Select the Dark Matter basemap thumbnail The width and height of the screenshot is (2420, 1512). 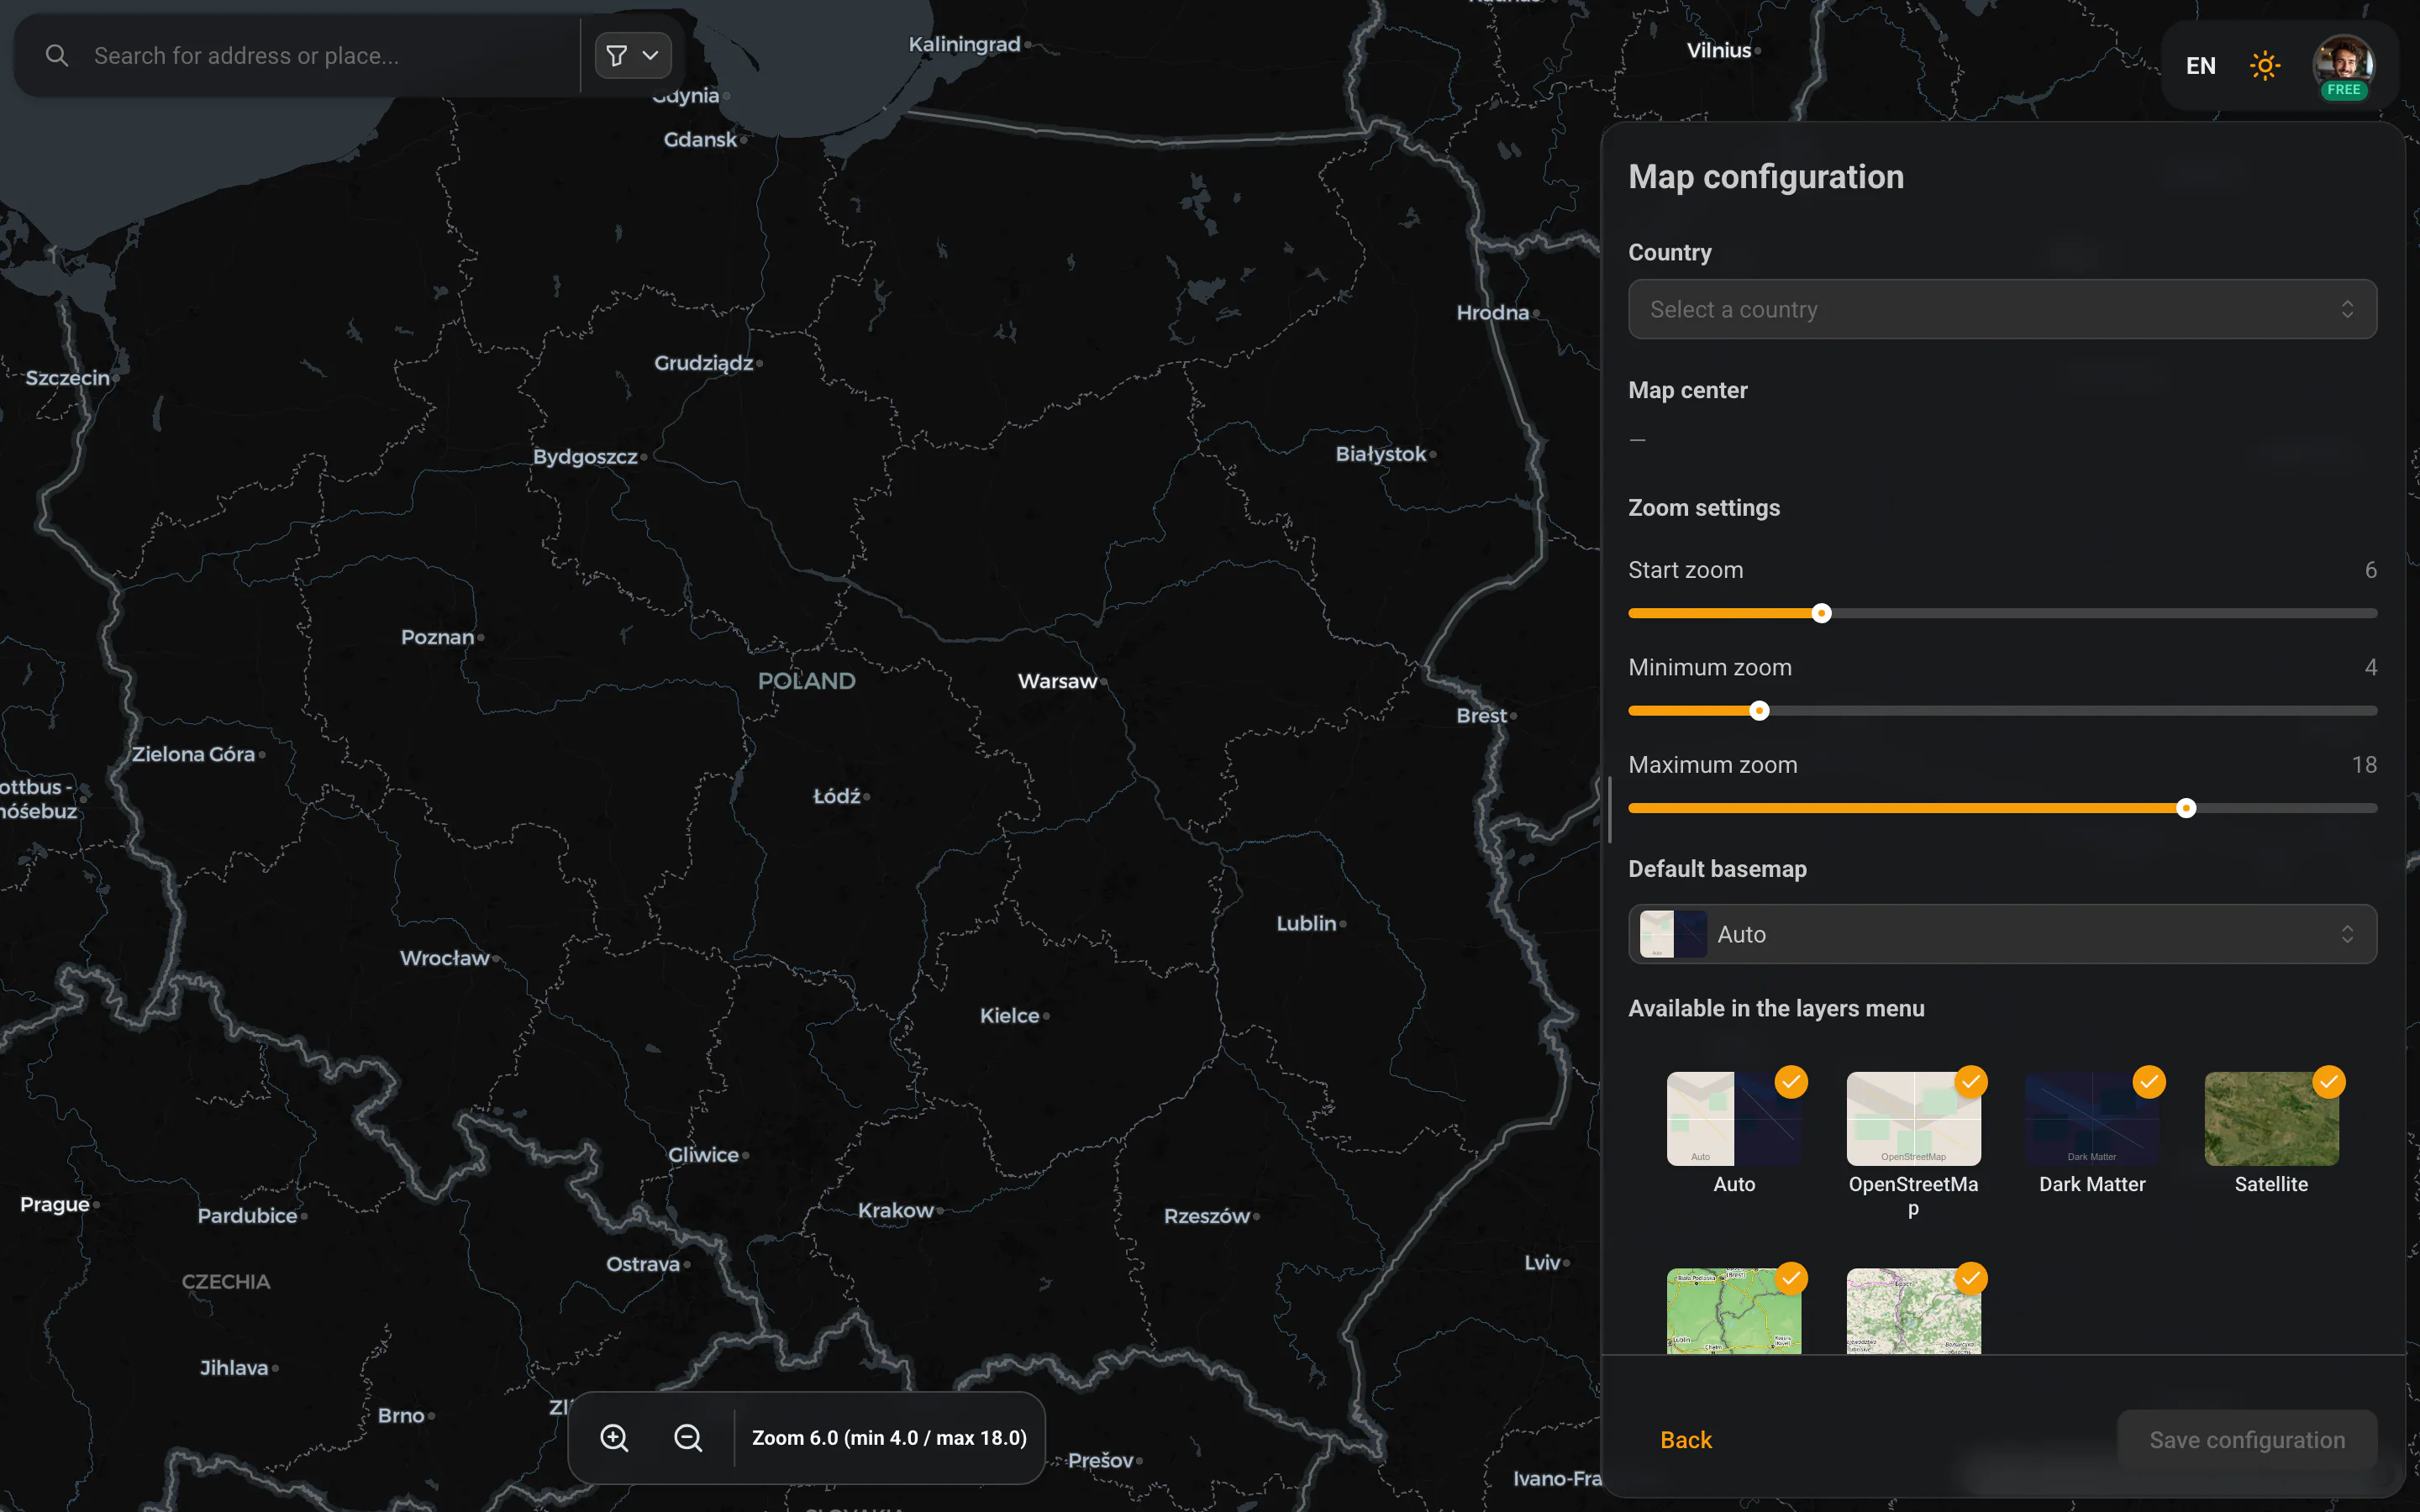pos(2092,1119)
